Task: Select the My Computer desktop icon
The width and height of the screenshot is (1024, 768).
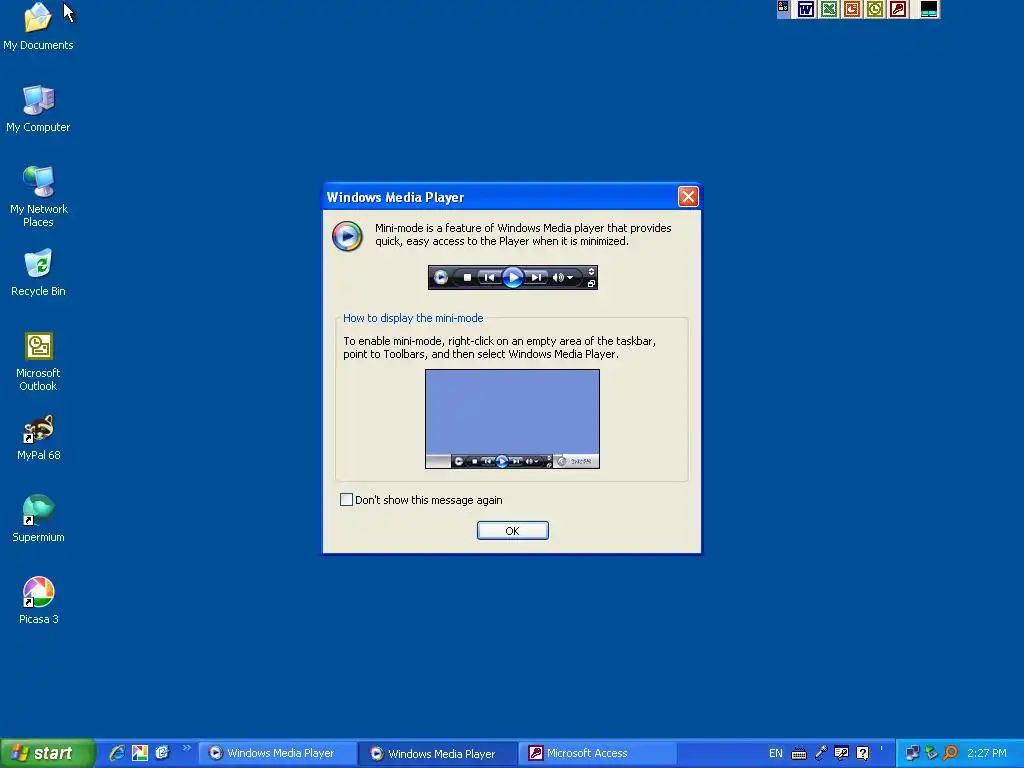Action: point(38,108)
